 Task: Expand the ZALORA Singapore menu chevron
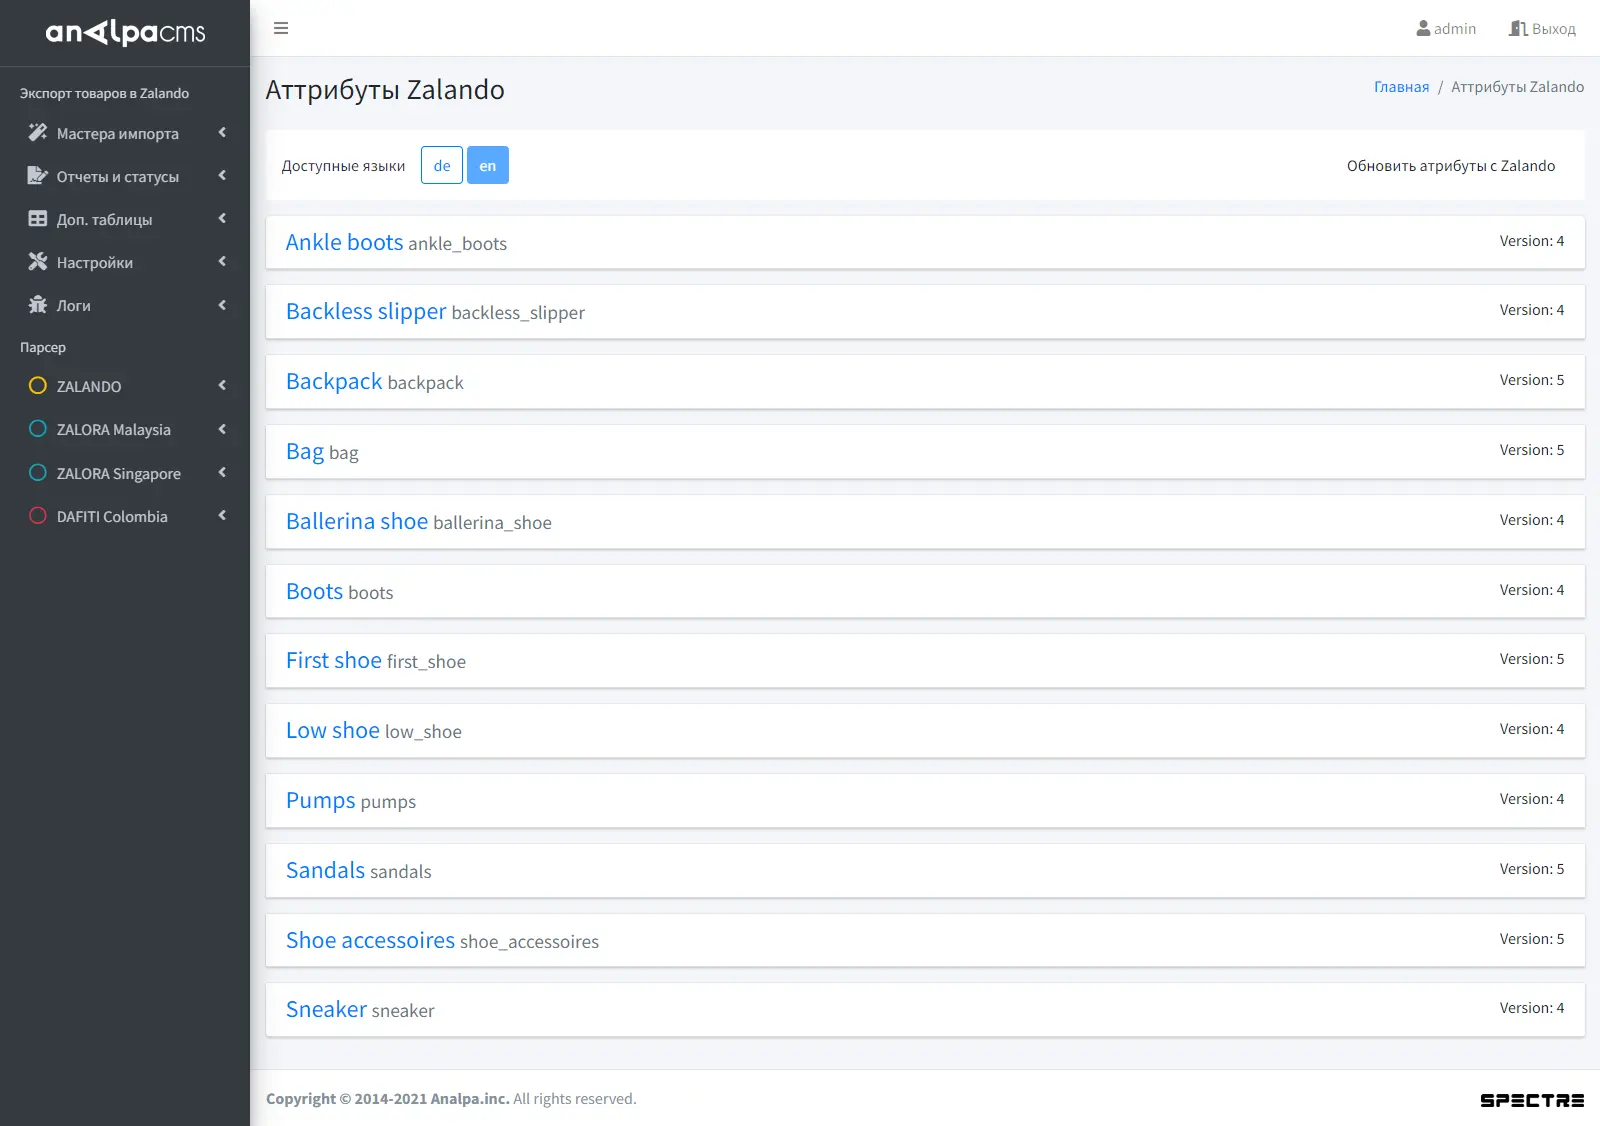[222, 473]
